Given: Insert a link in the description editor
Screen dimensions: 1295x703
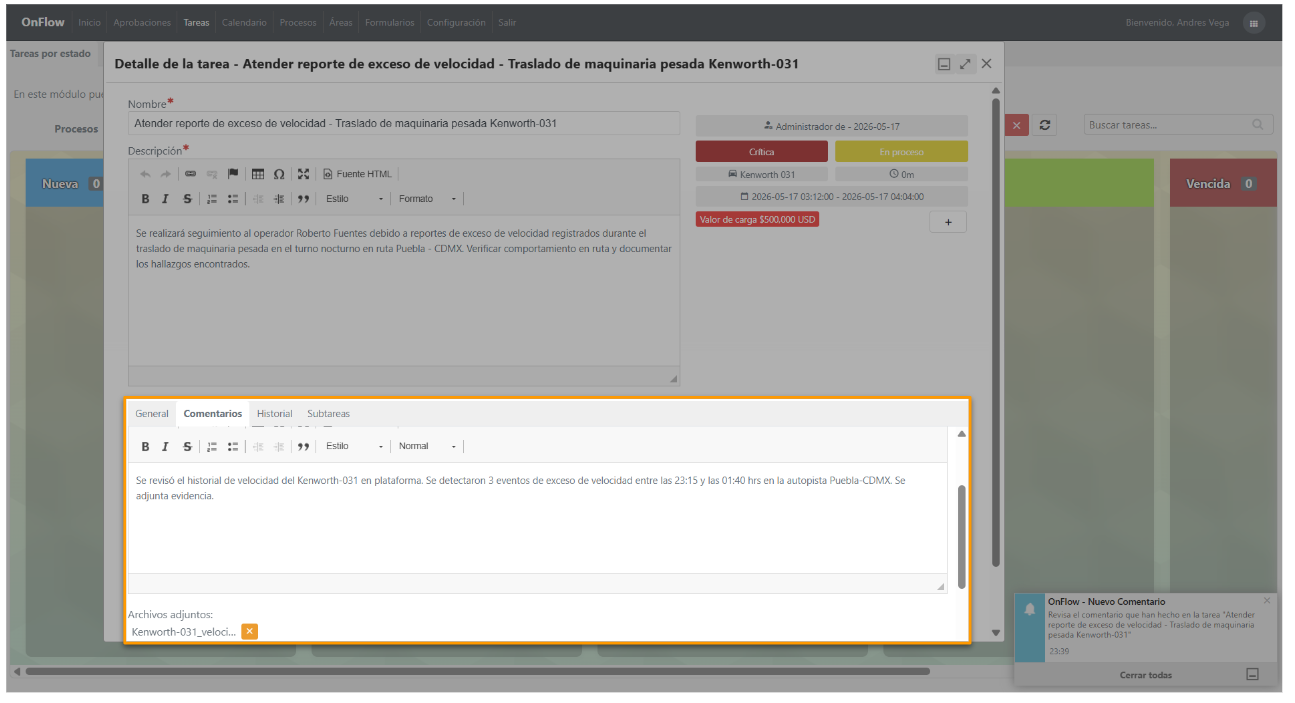Looking at the screenshot, I should [x=191, y=174].
